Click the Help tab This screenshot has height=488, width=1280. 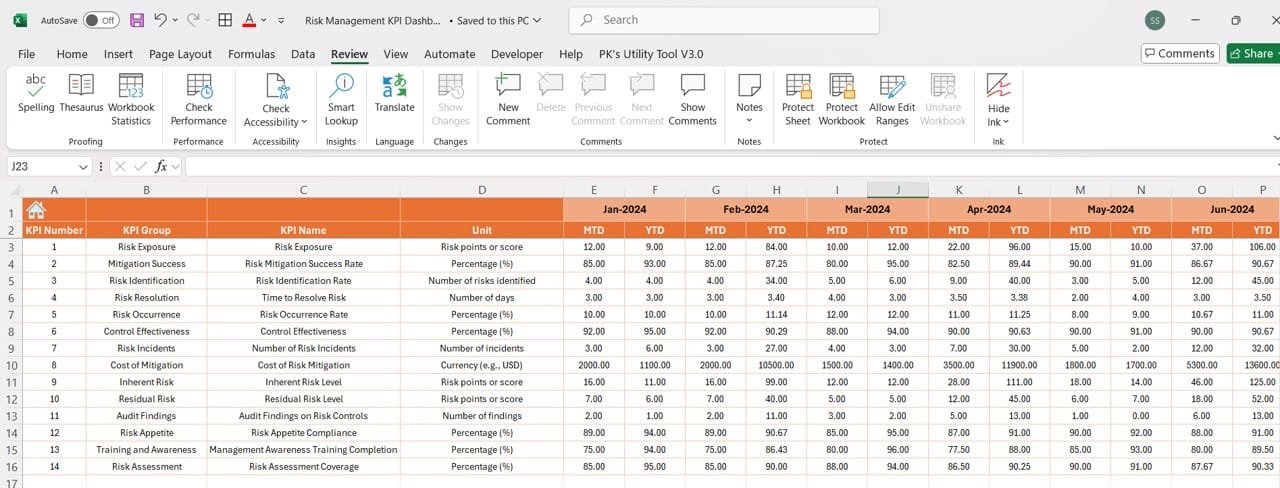(x=571, y=54)
